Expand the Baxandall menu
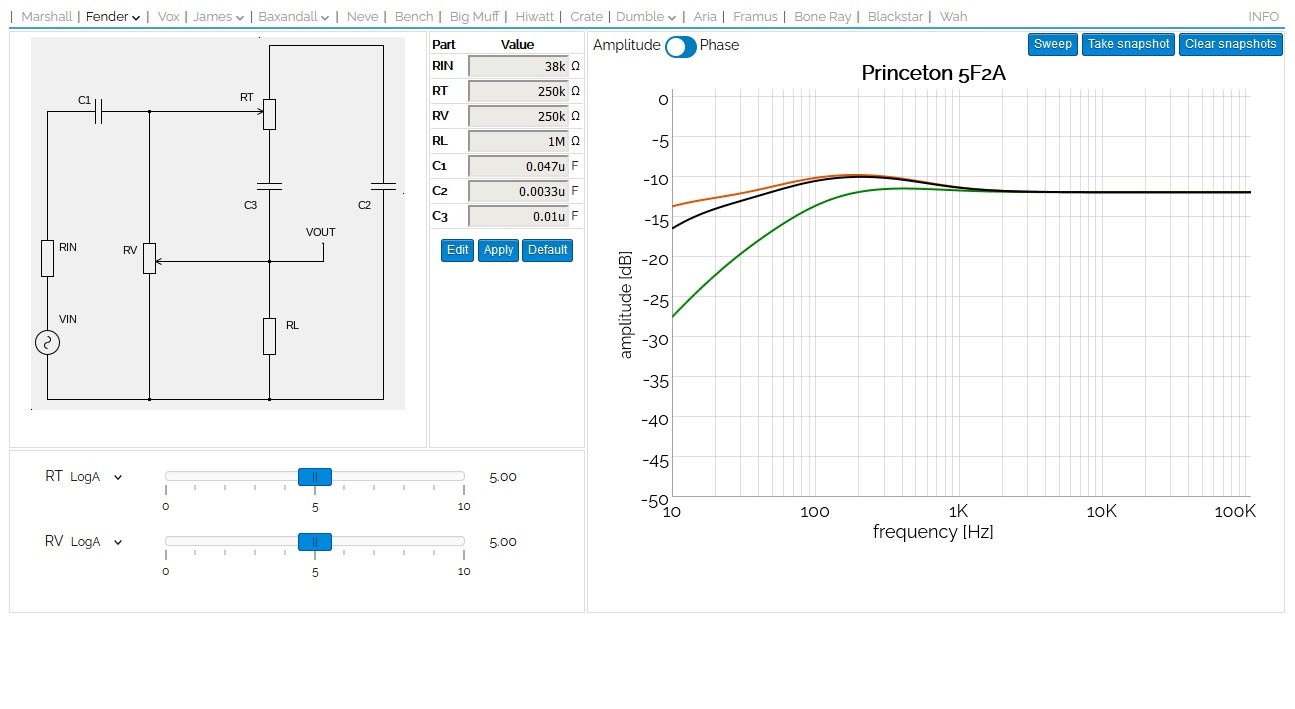 pyautogui.click(x=294, y=17)
